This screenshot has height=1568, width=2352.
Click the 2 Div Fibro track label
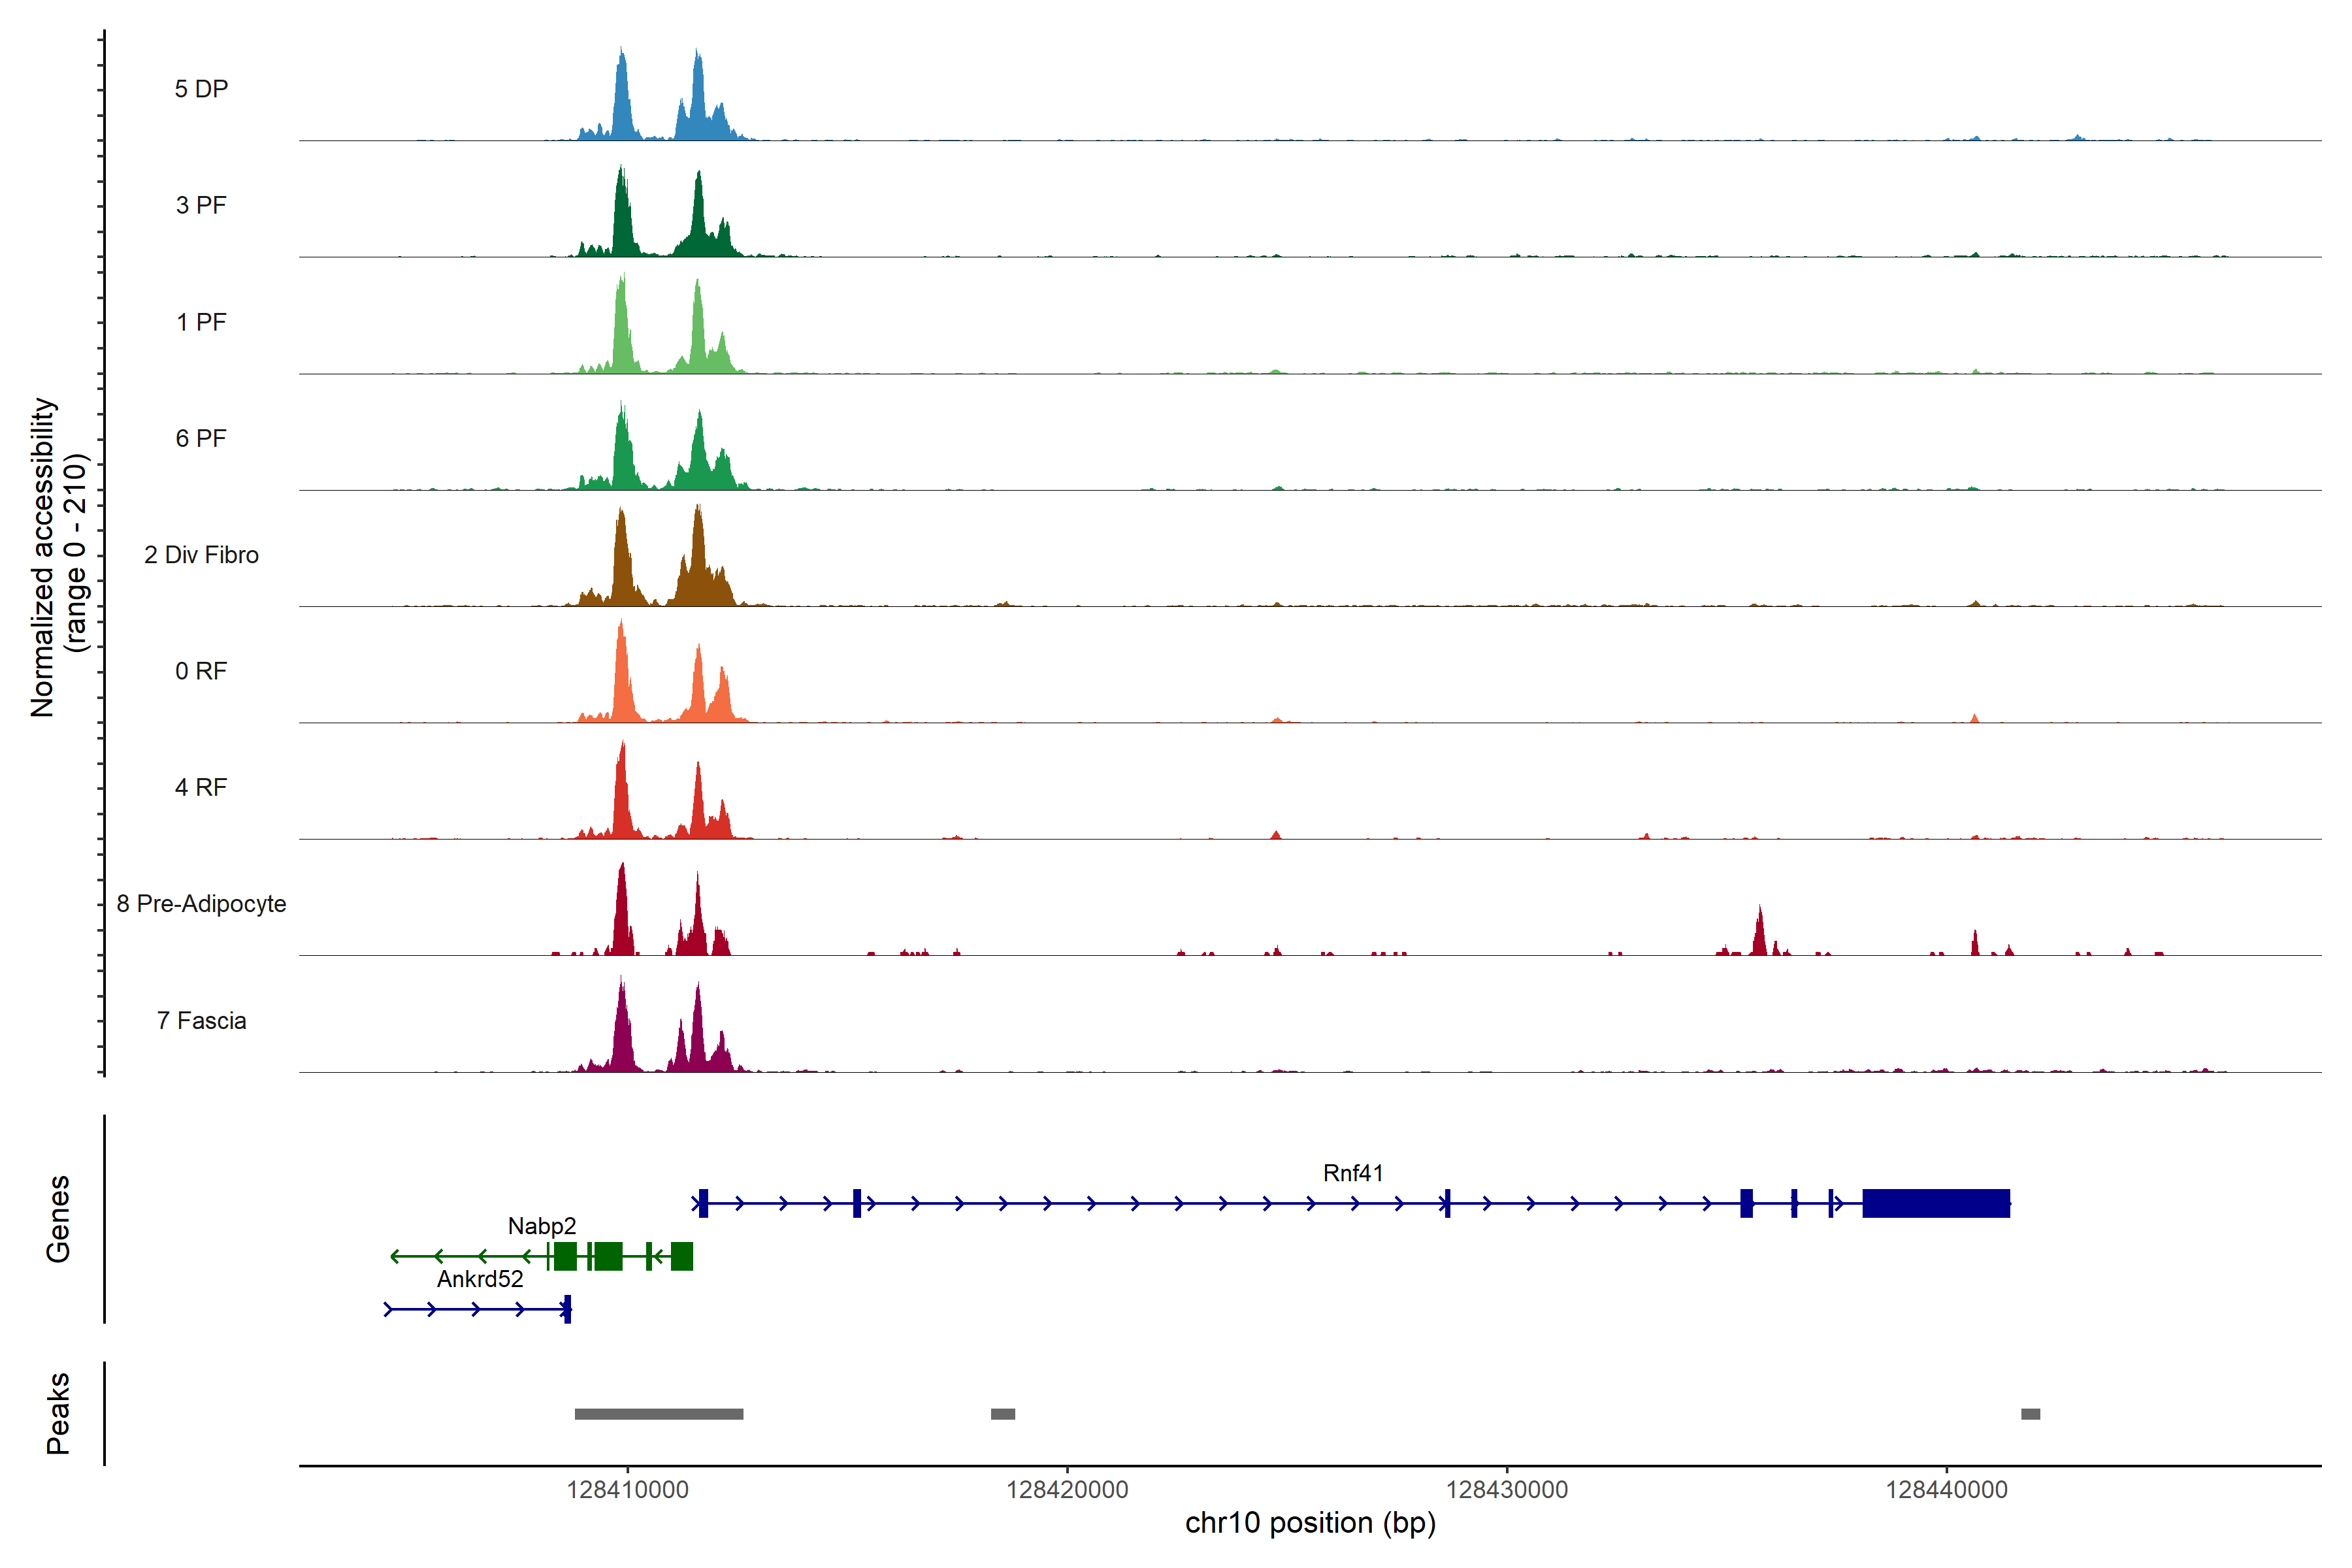pyautogui.click(x=201, y=555)
